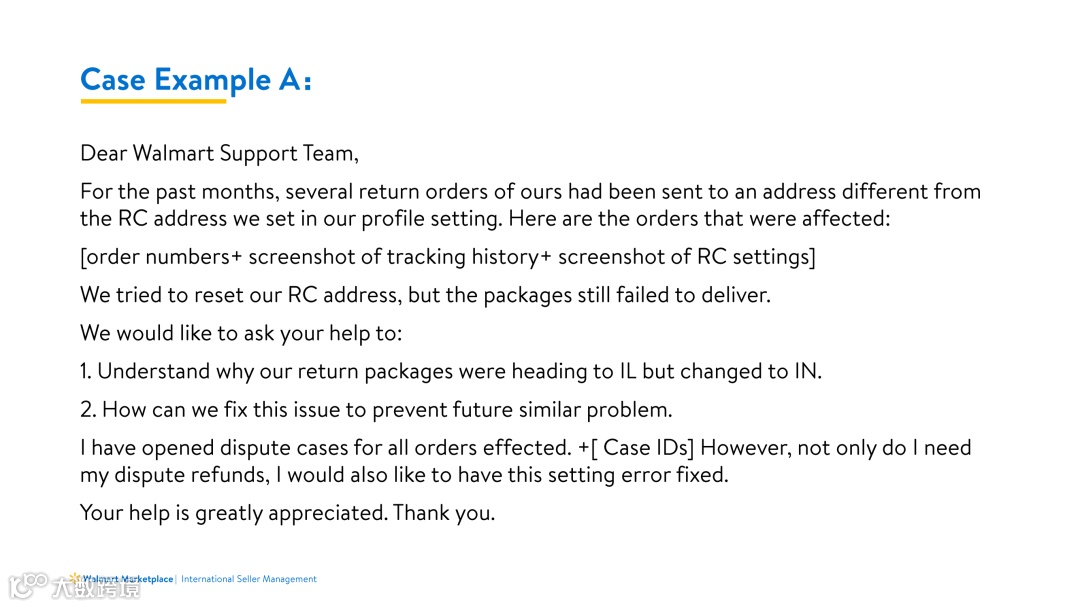
Task: Click the 'We tried to reset' sentence
Action: click(425, 295)
